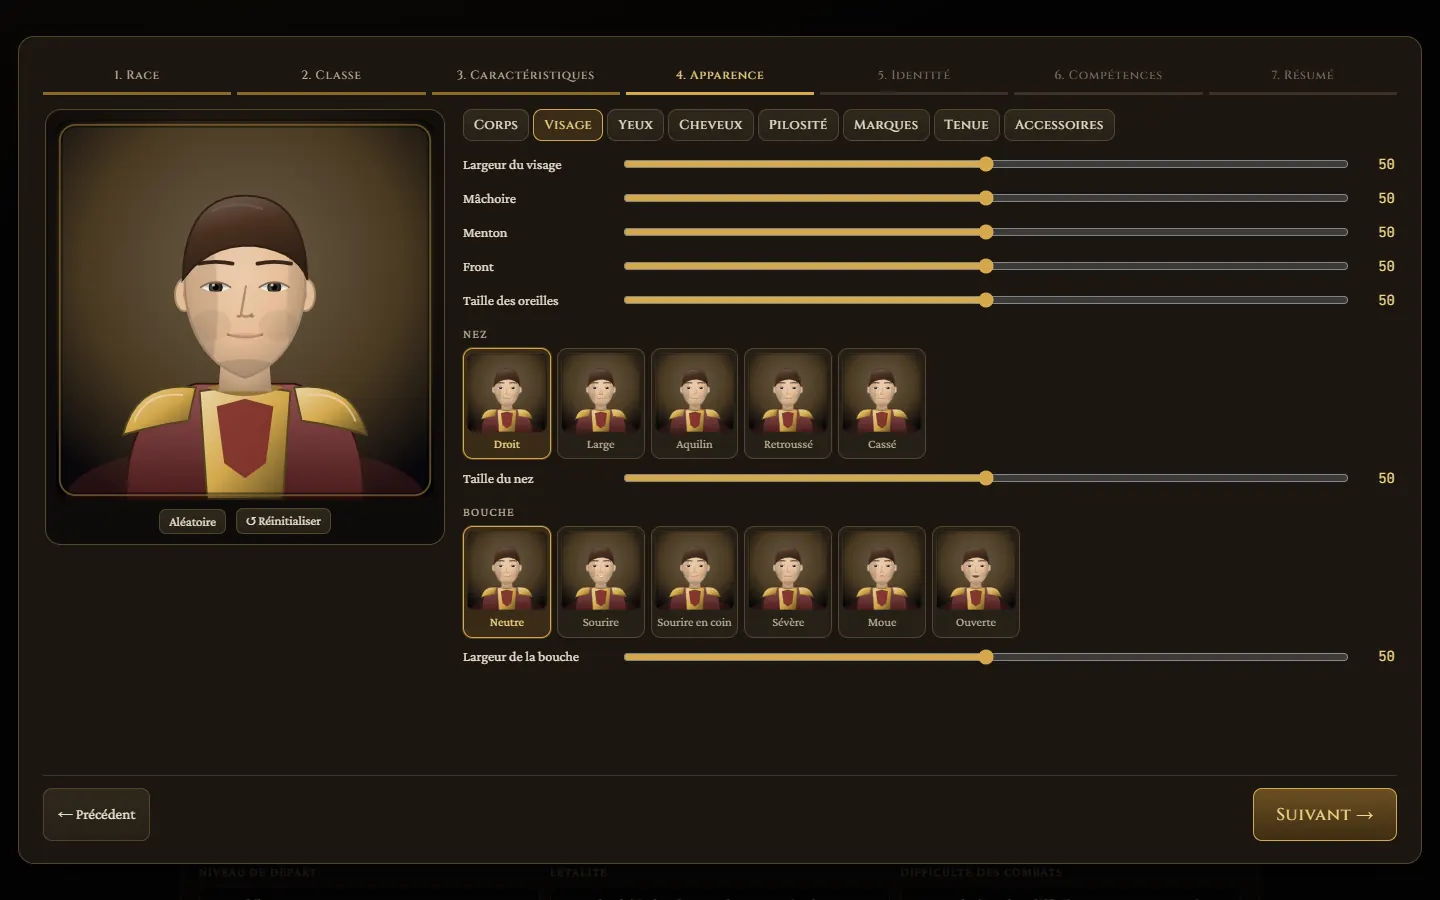
Task: Open step 6 Compétences
Action: (x=1108, y=76)
